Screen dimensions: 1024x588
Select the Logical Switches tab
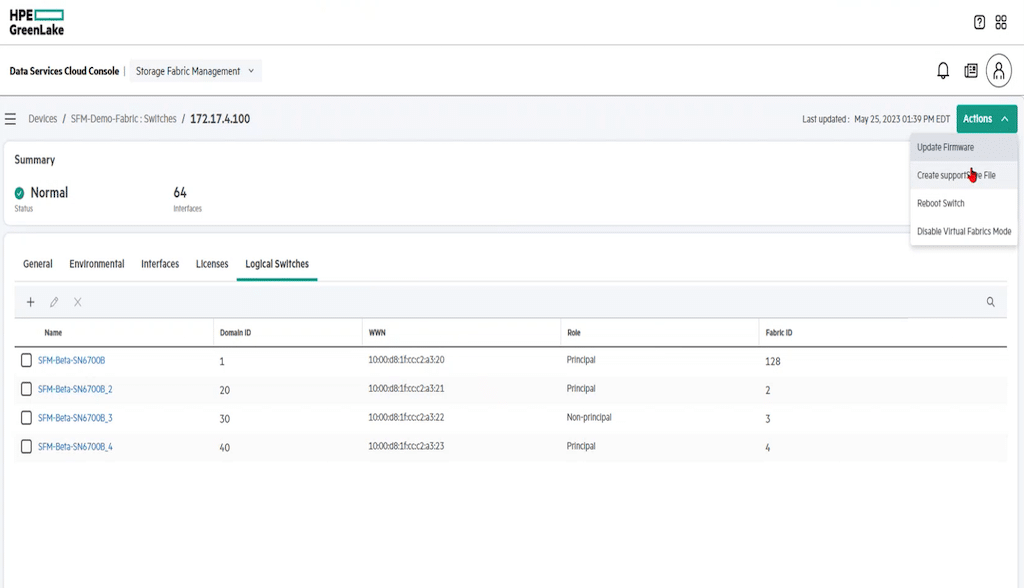(277, 264)
